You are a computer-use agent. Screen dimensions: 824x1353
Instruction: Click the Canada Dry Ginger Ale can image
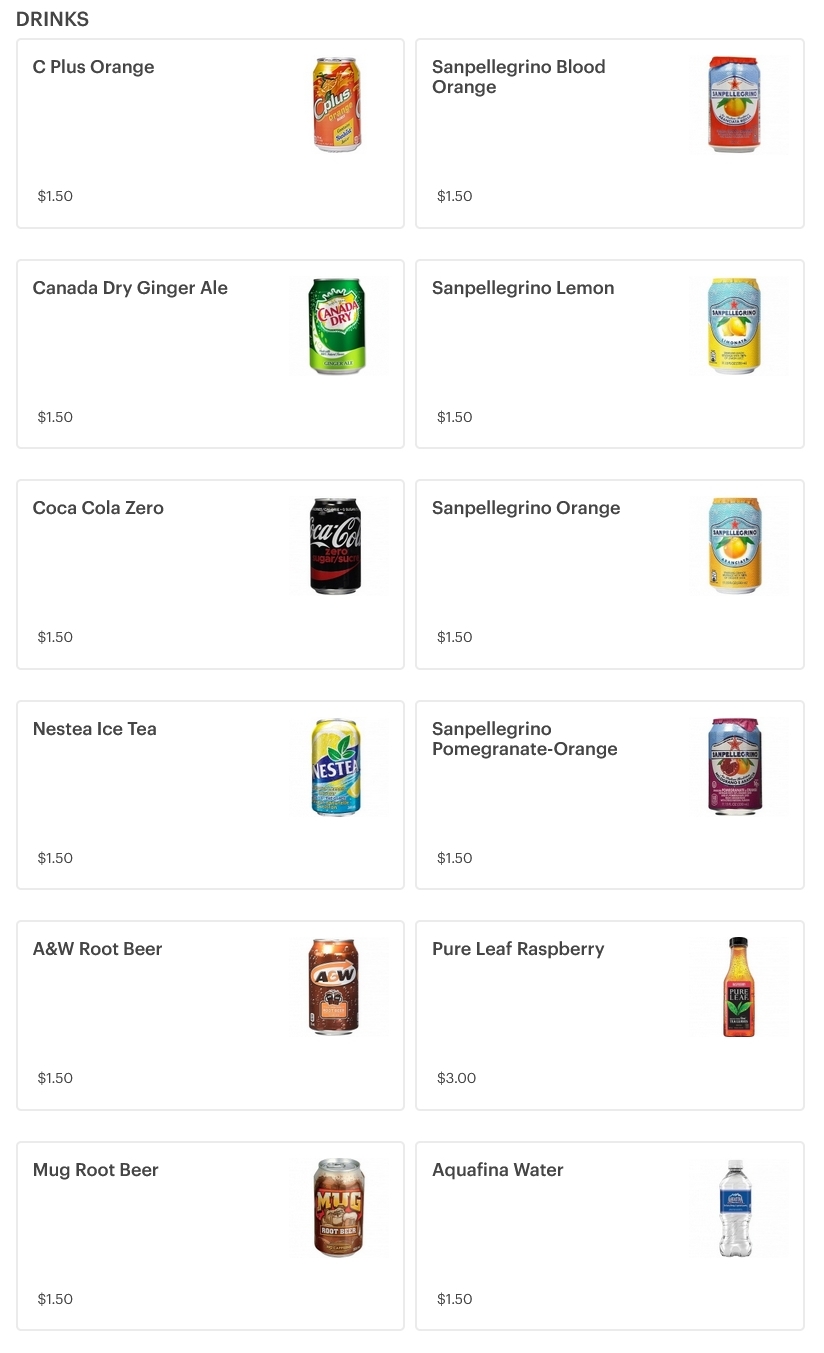point(337,326)
